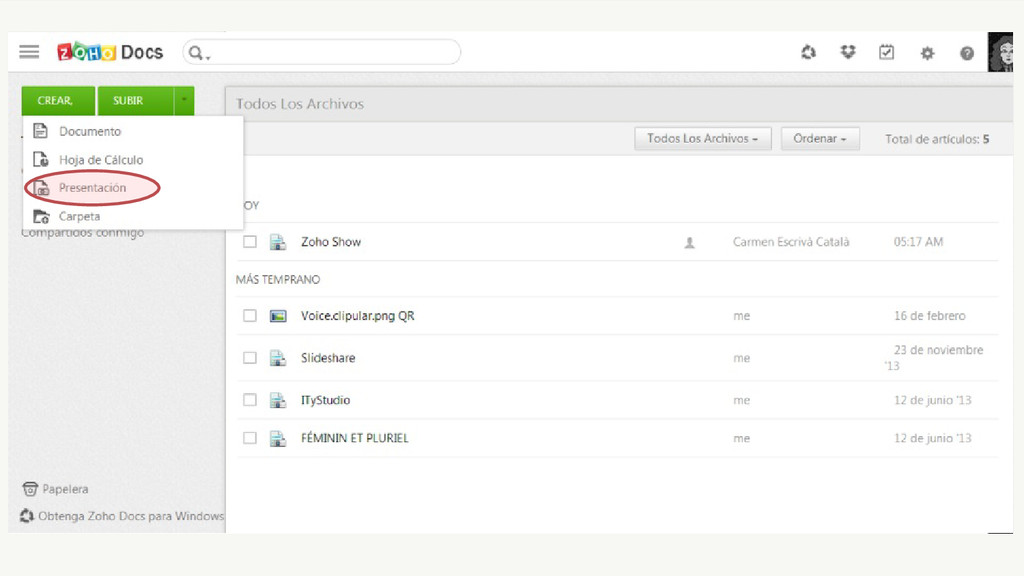This screenshot has width=1024, height=576.
Task: Click the Papelera trash icon
Action: tap(30, 488)
